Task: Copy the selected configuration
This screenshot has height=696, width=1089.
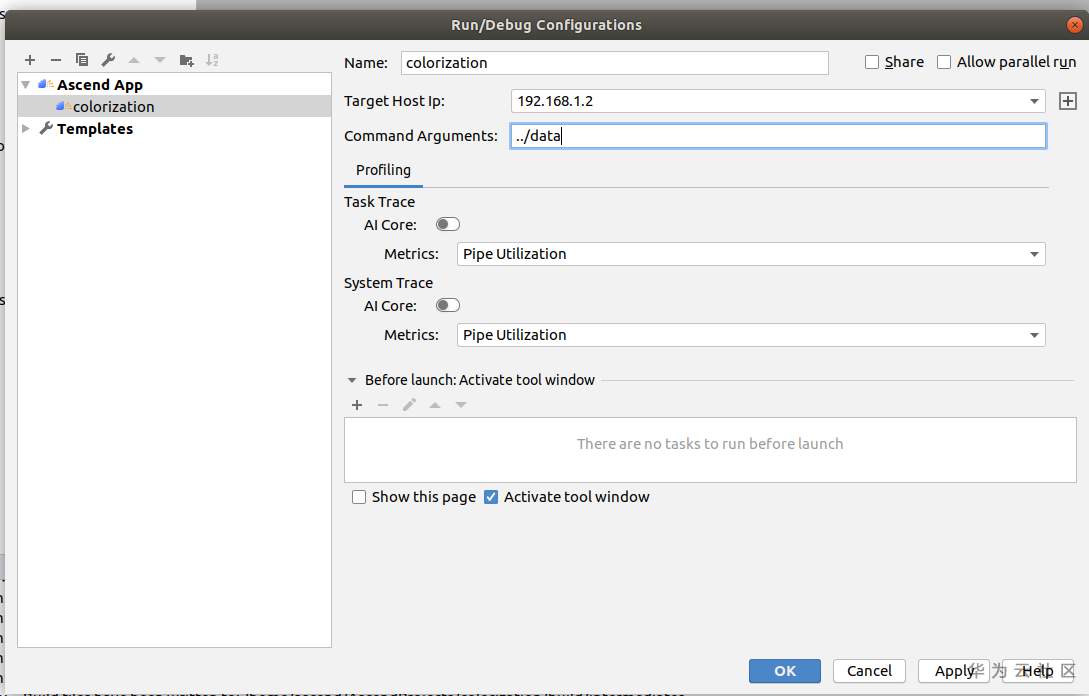Action: click(x=82, y=60)
